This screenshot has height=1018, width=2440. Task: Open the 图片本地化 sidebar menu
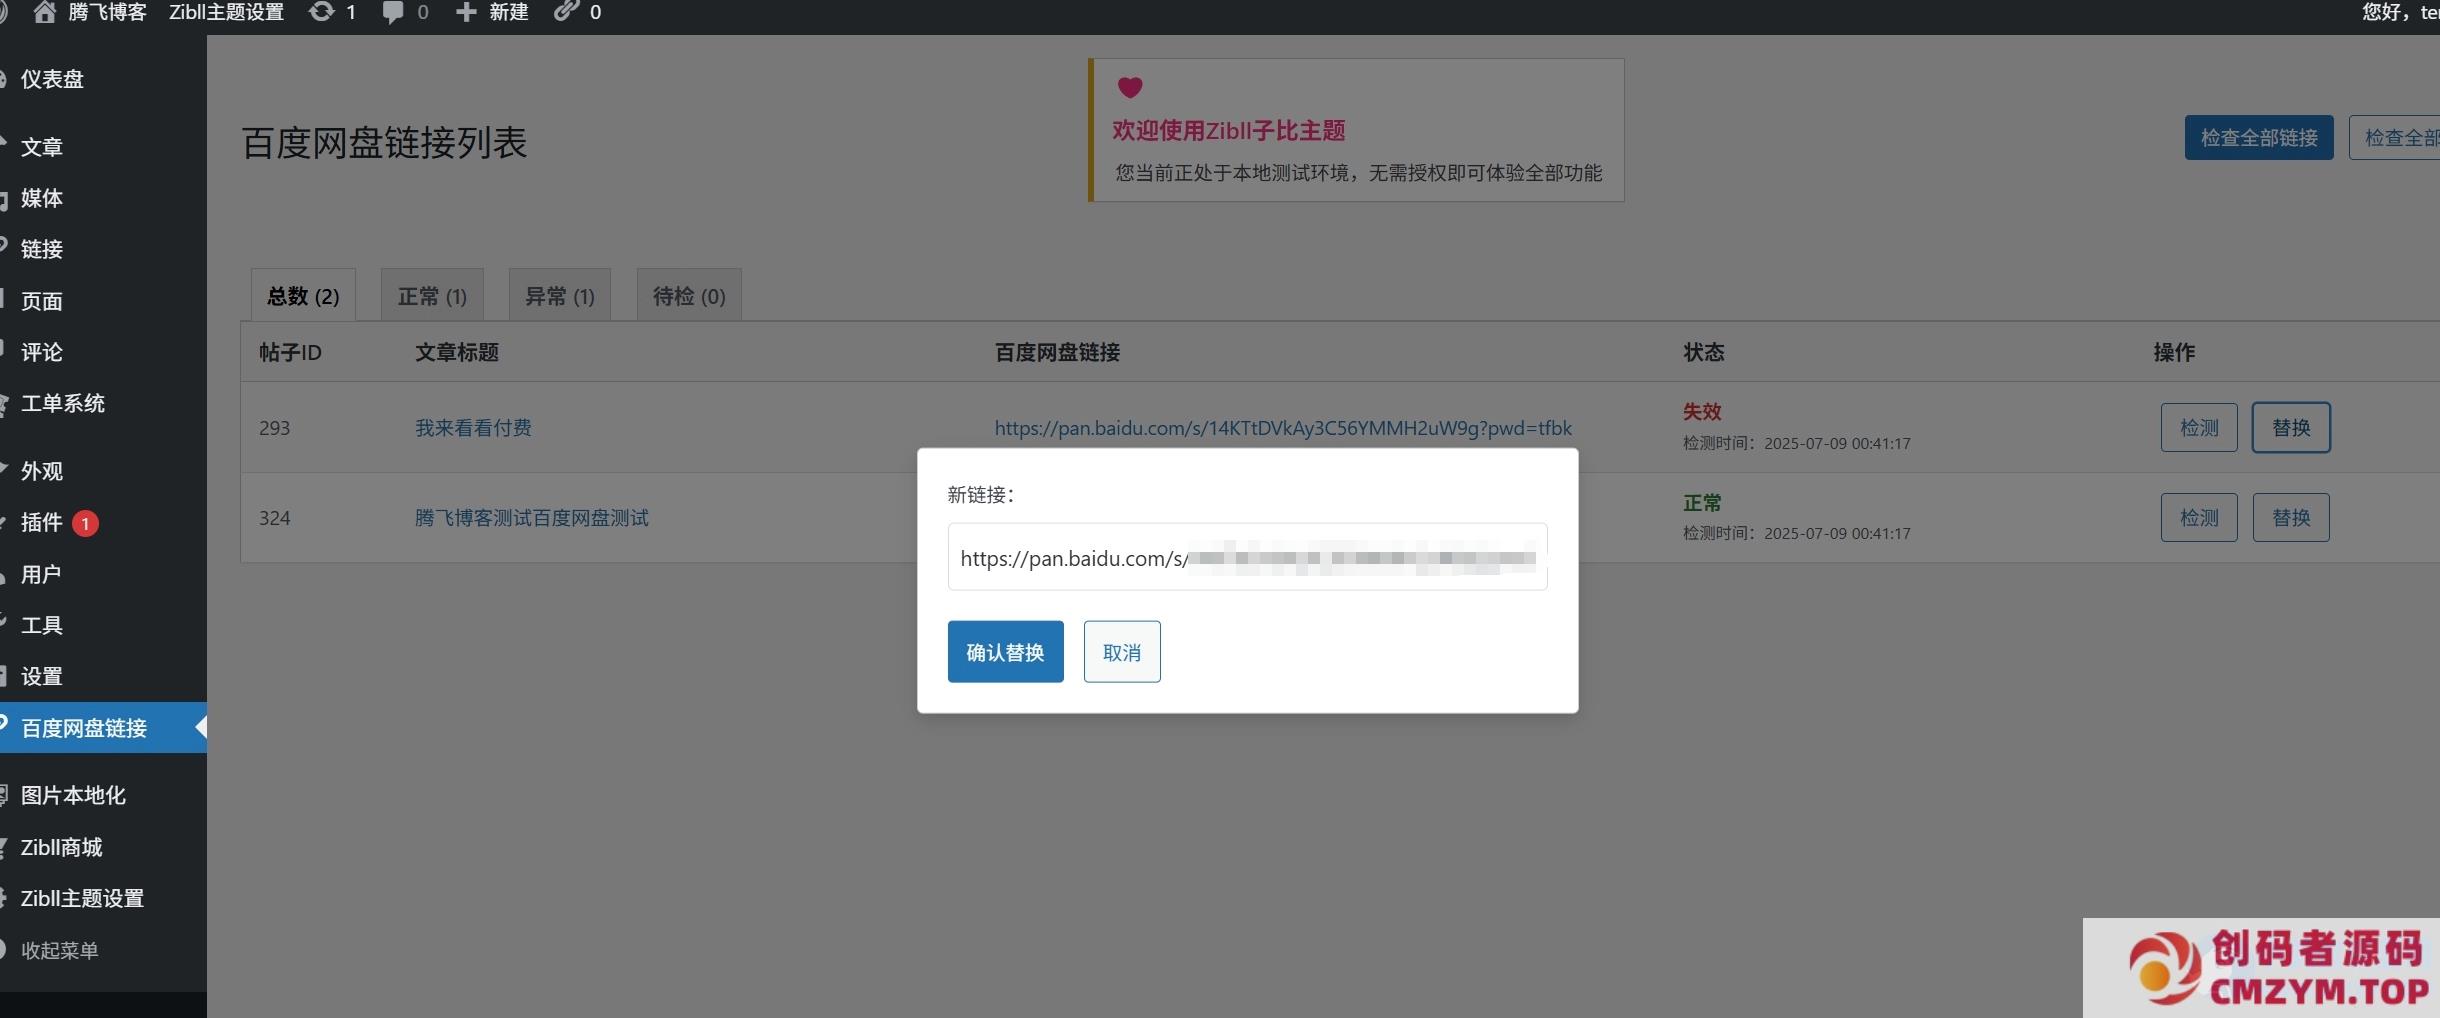[73, 795]
